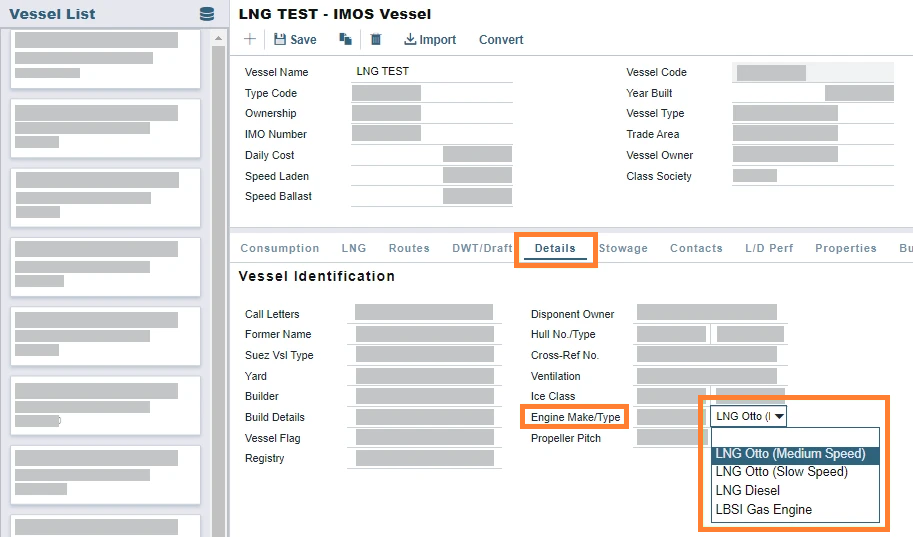This screenshot has width=913, height=537.
Task: Click the Propeller Pitch field
Action: tap(671, 437)
